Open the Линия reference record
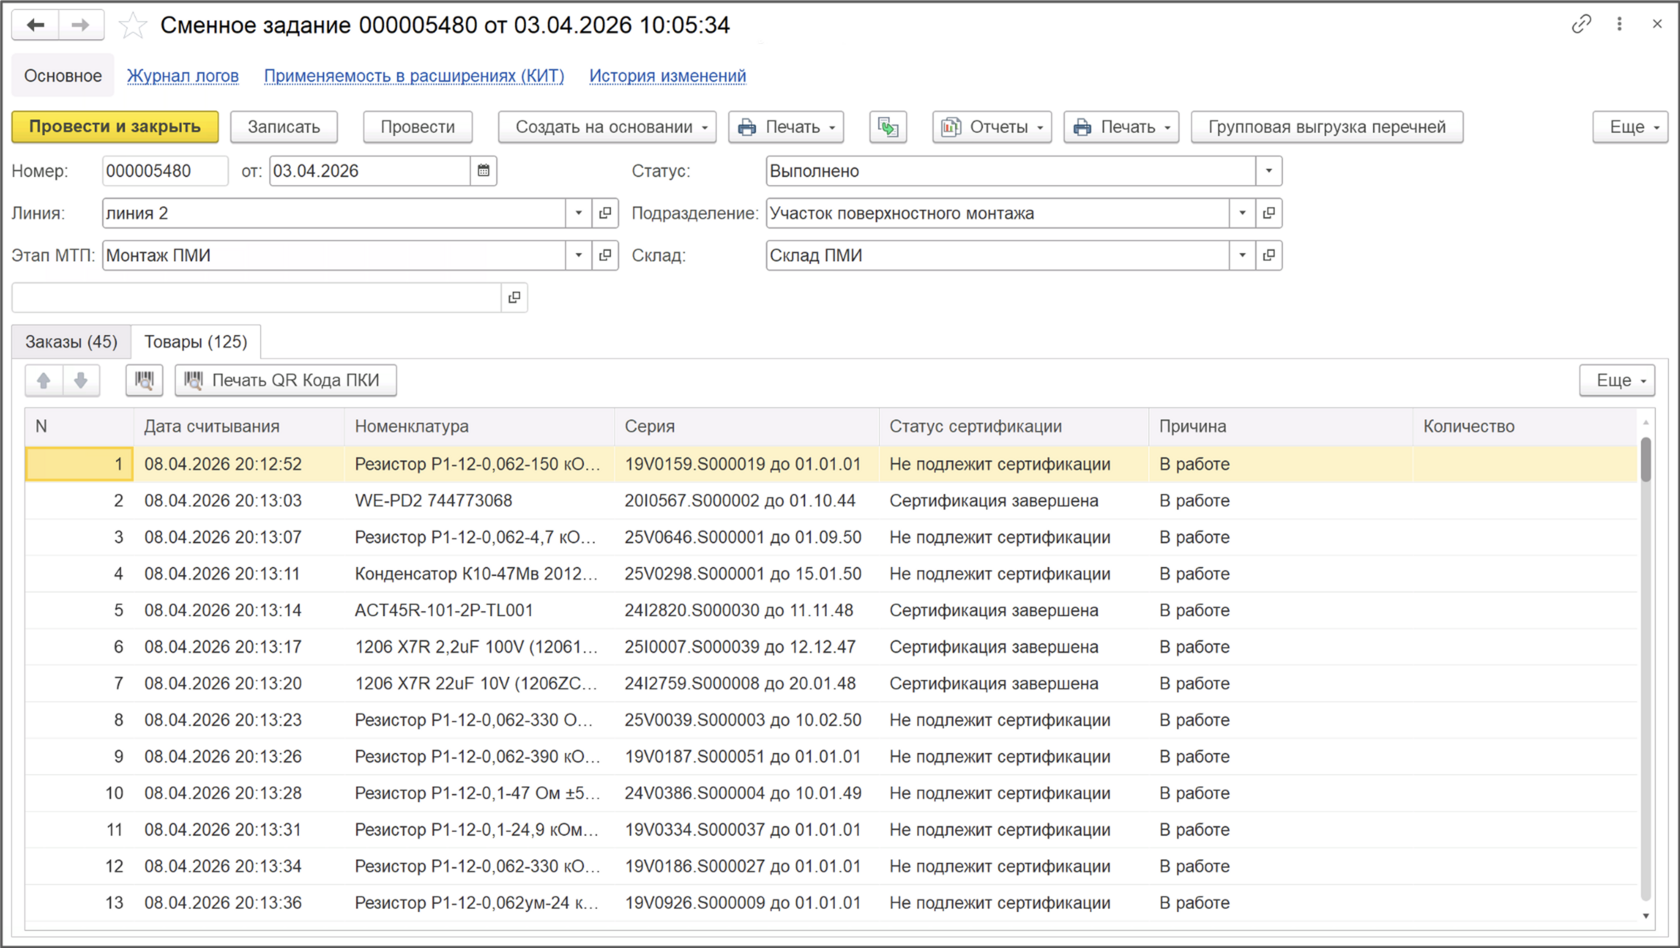Viewport: 1680px width, 948px height. [605, 213]
